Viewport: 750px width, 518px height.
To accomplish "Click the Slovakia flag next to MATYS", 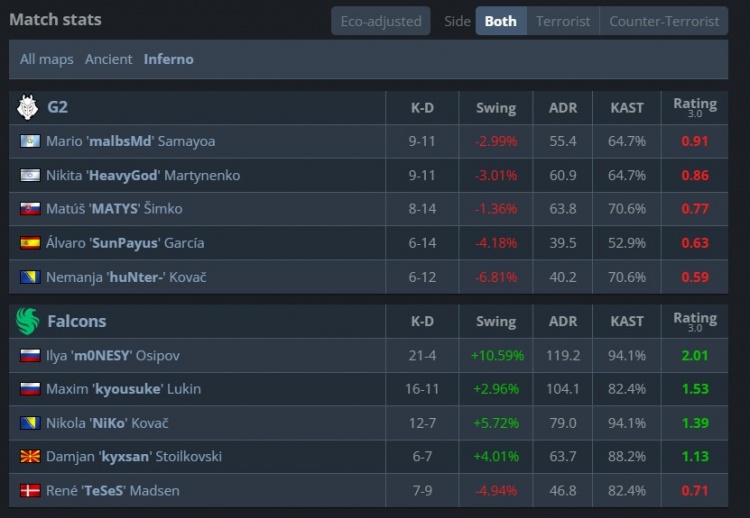I will pyautogui.click(x=29, y=209).
